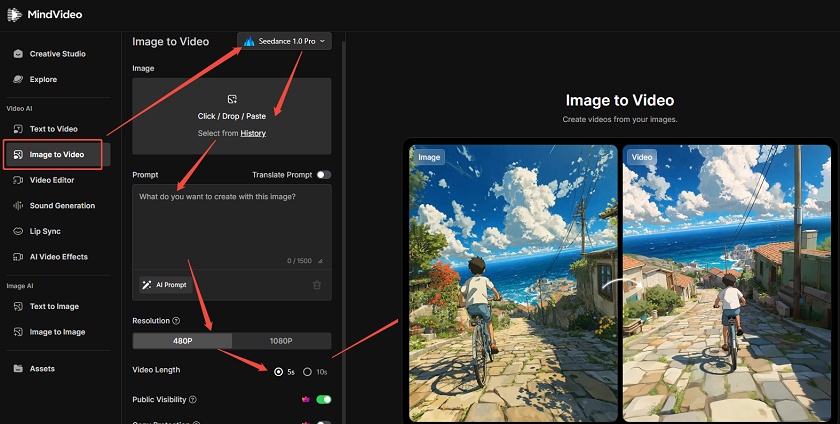Click the Text to Image icon
Screen dimensions: 840x424
pyautogui.click(x=18, y=306)
